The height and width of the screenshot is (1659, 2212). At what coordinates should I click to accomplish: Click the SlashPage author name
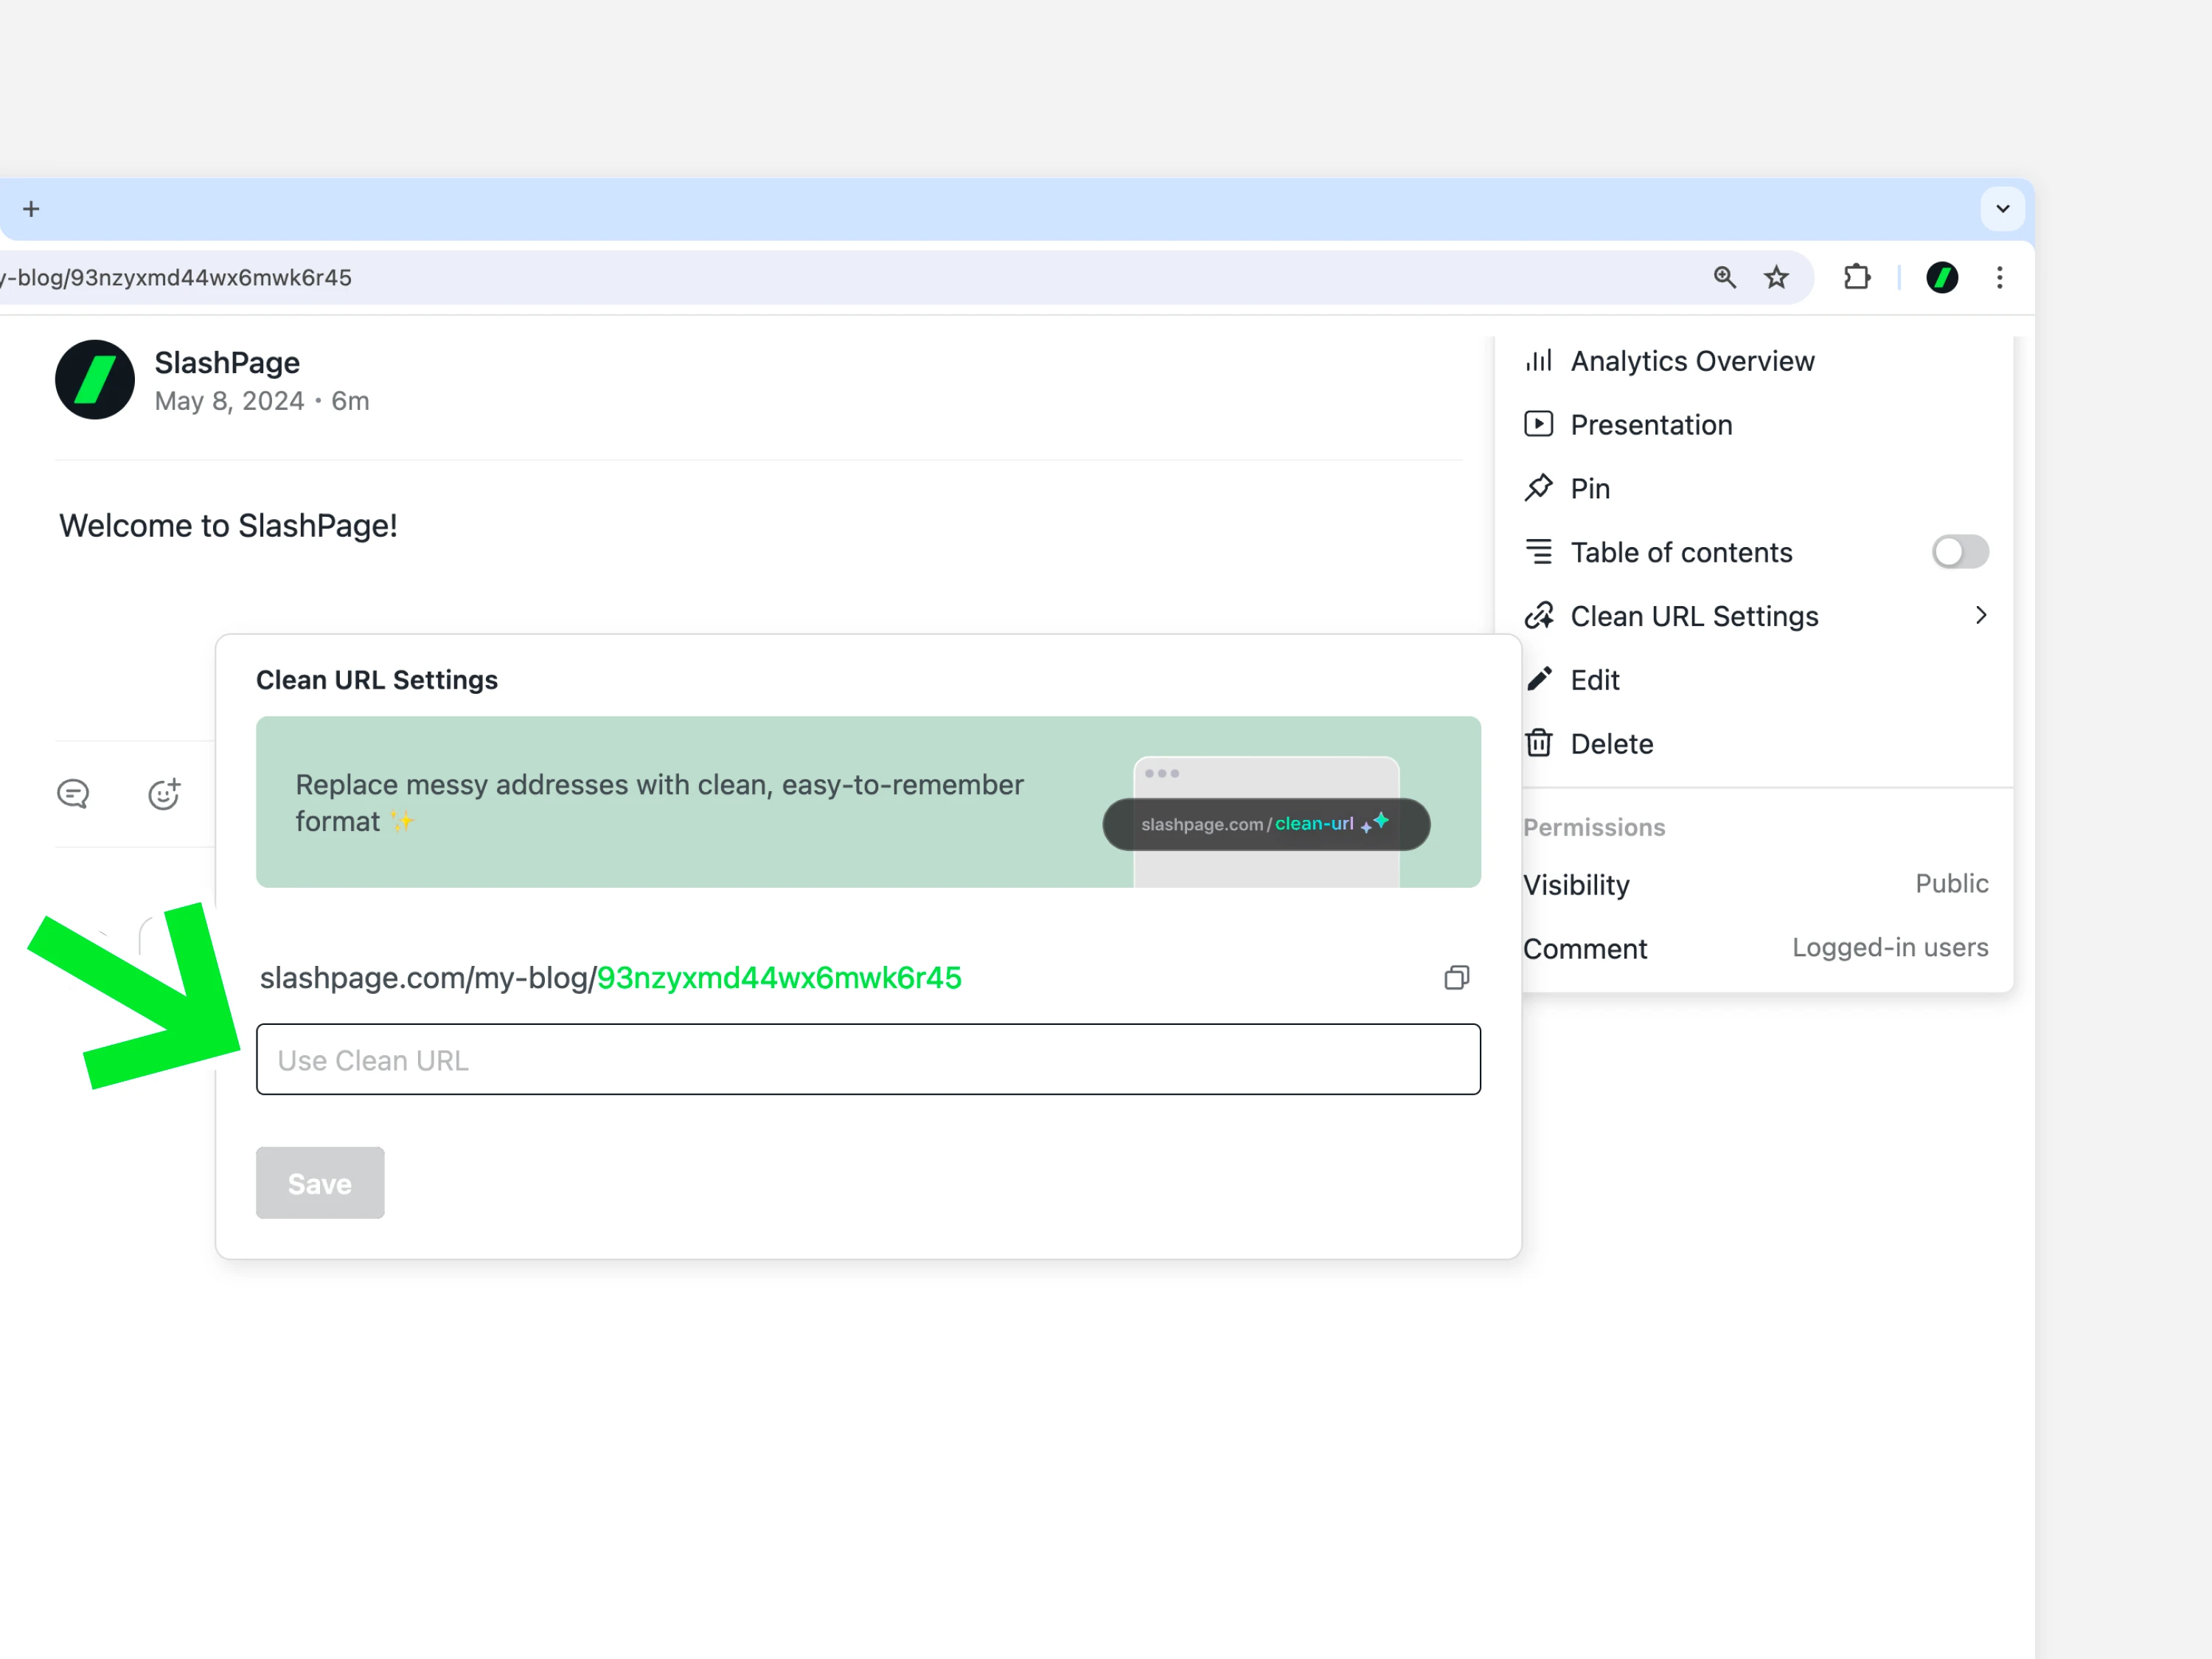[227, 362]
